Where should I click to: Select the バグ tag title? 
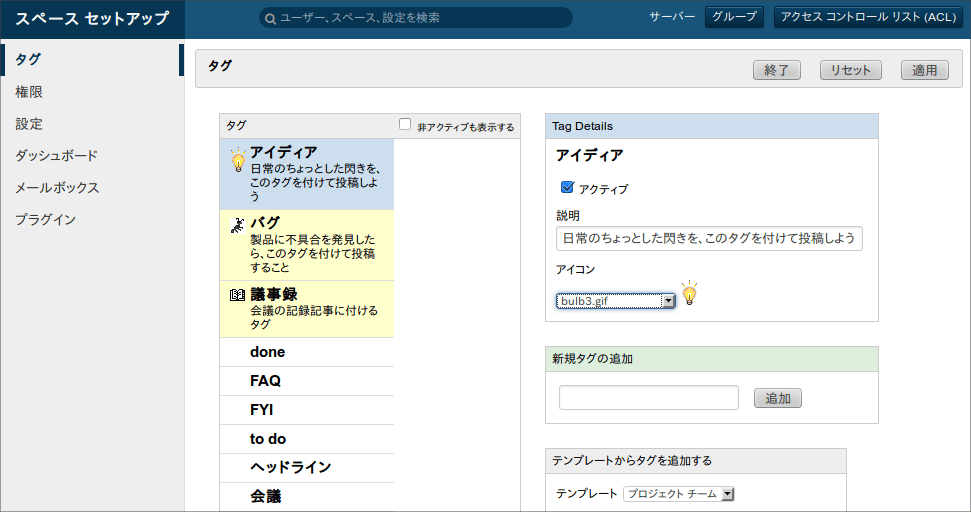(265, 223)
